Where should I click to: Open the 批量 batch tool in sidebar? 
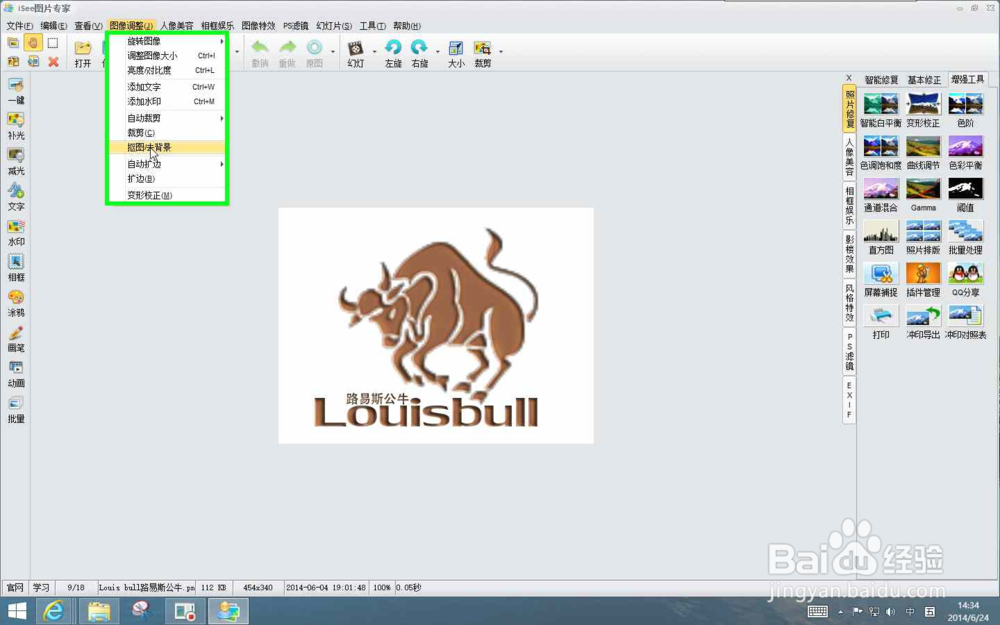[x=16, y=409]
